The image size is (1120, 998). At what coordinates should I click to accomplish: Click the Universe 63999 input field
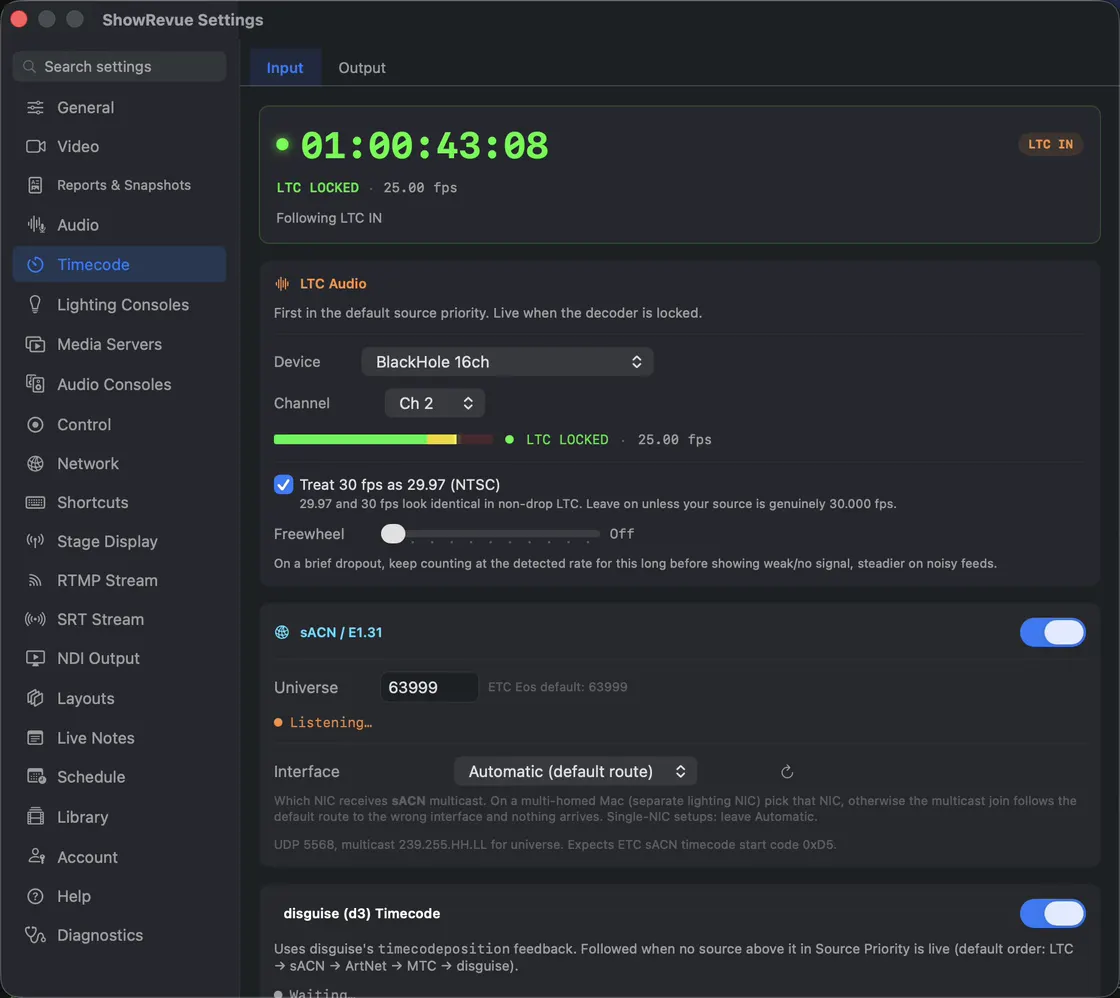(x=429, y=687)
